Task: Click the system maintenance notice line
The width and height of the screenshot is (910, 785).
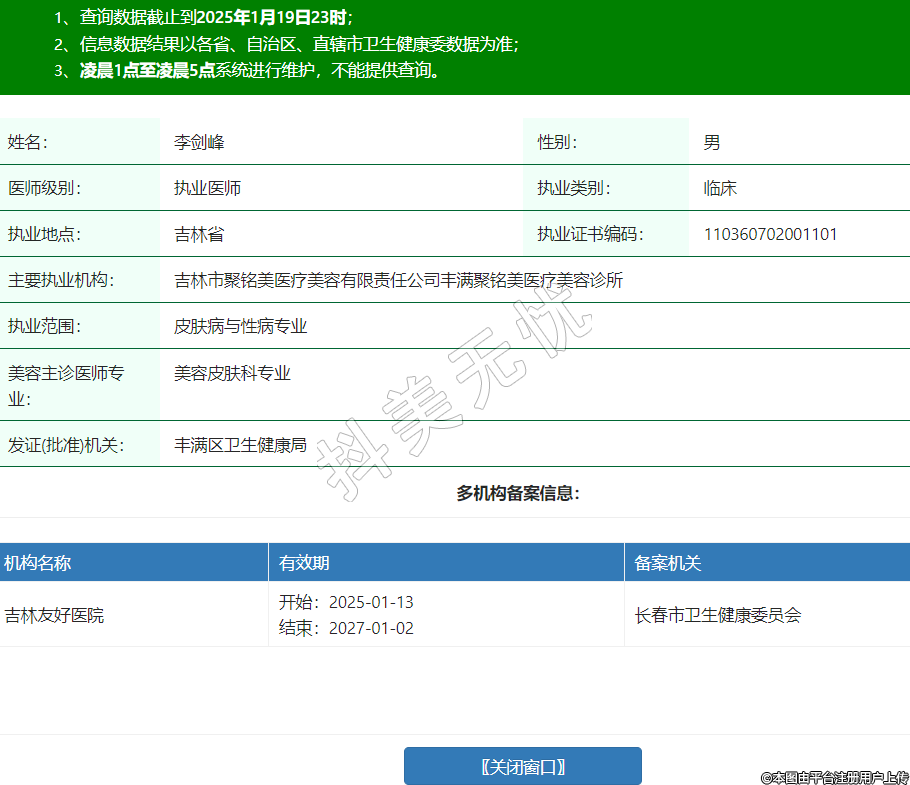Action: (260, 71)
